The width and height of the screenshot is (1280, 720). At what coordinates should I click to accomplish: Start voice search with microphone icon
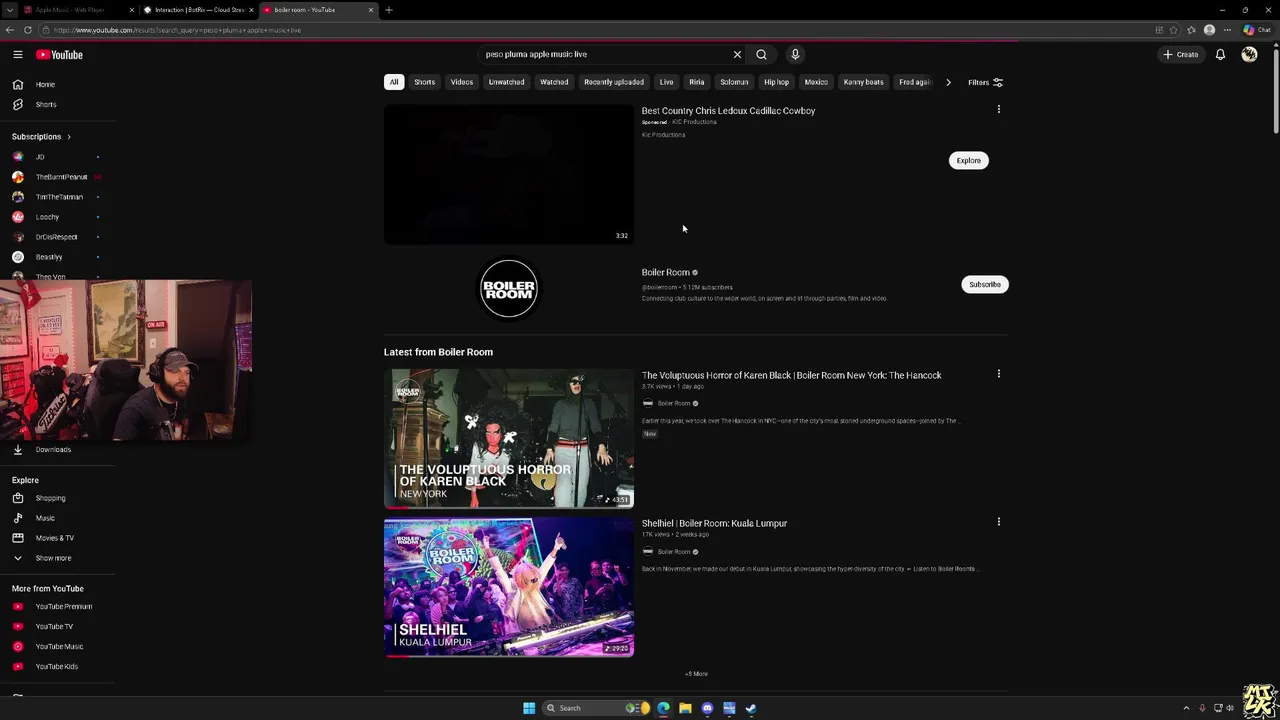pos(795,55)
